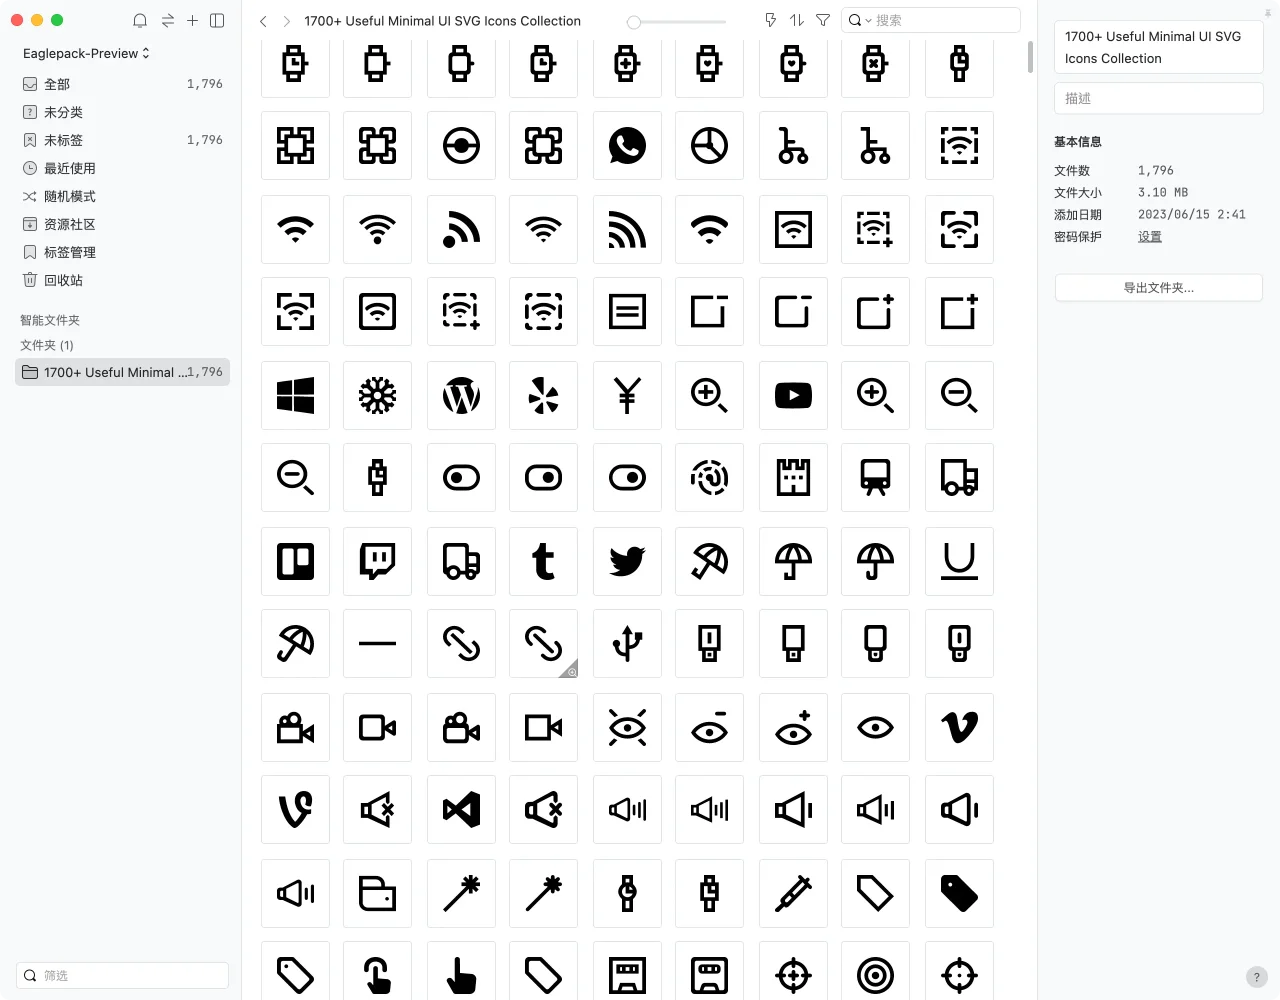Image resolution: width=1280 pixels, height=1000 pixels.
Task: Open the sort order arrows icon
Action: pyautogui.click(x=797, y=20)
